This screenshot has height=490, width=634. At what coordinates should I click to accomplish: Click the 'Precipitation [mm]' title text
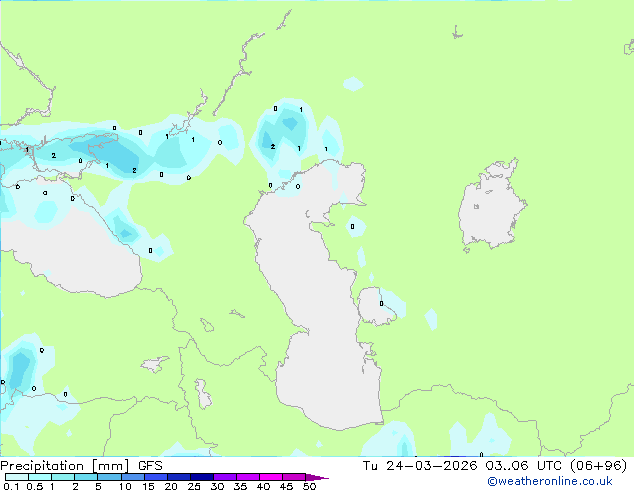click(x=65, y=466)
